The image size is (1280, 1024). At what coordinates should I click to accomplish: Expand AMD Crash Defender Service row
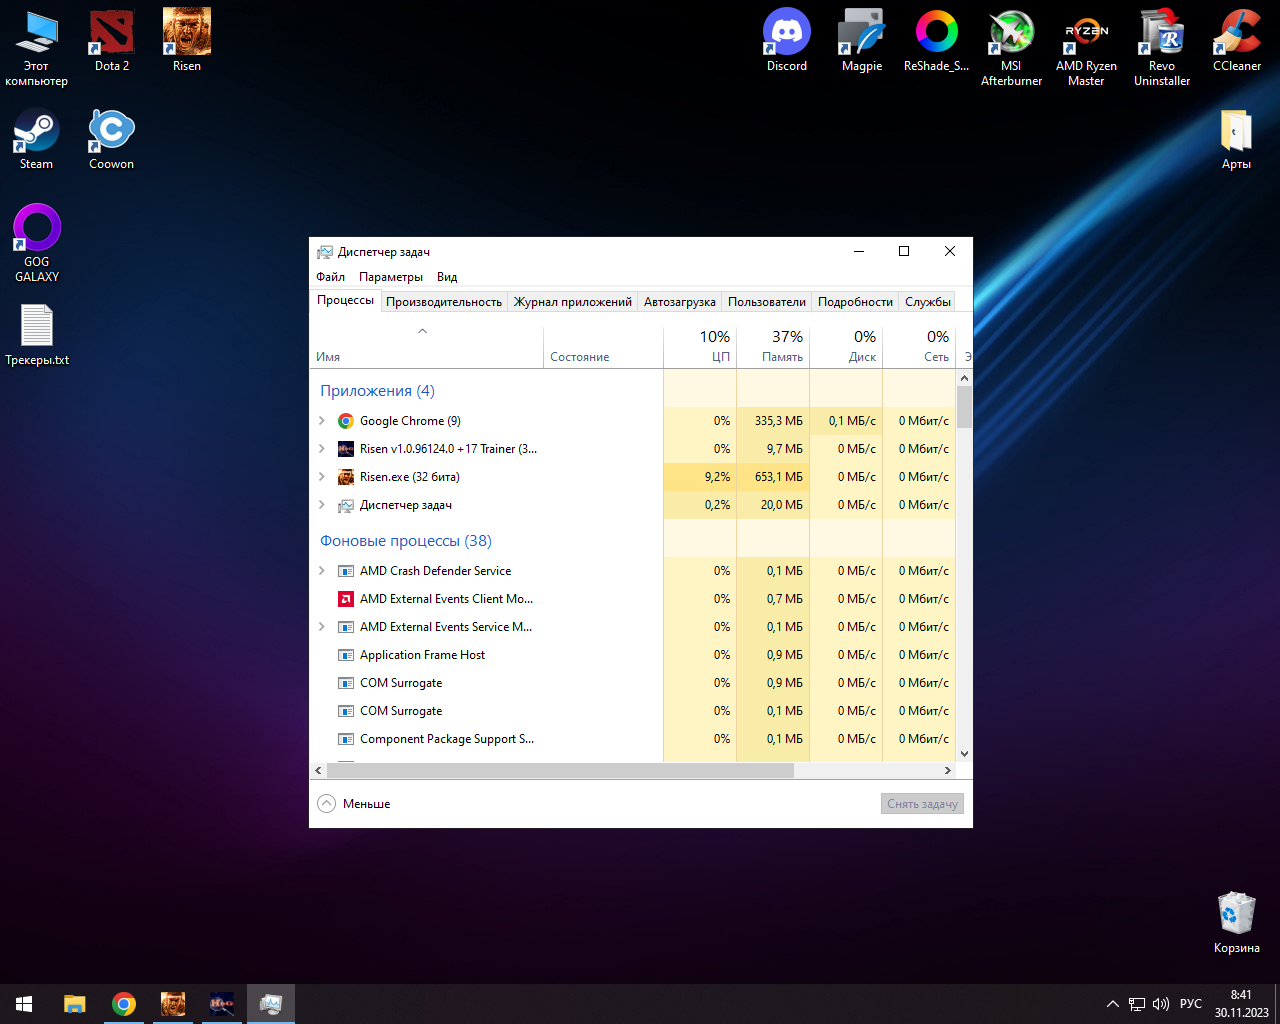(322, 571)
